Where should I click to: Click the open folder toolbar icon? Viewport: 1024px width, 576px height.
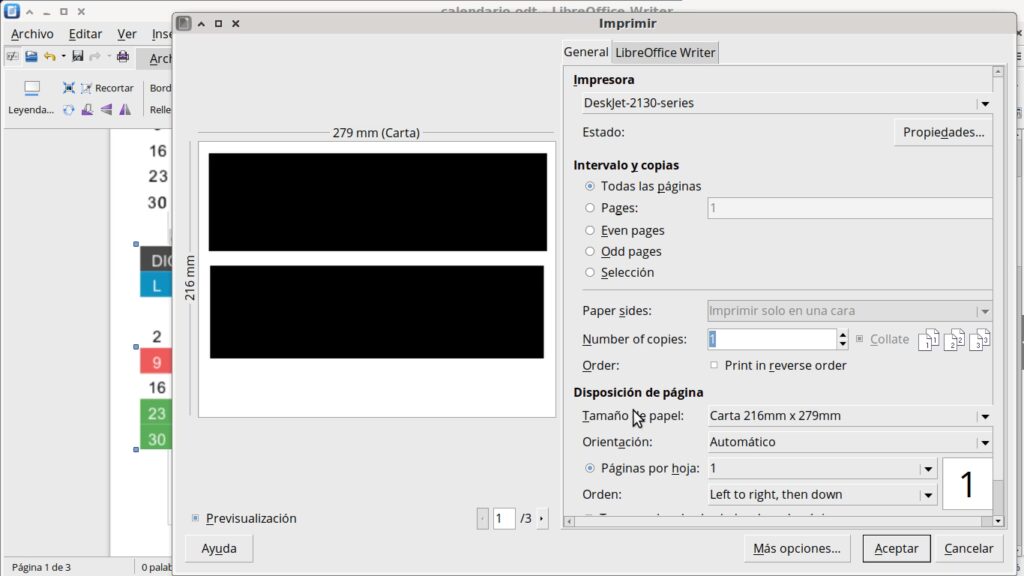click(31, 57)
